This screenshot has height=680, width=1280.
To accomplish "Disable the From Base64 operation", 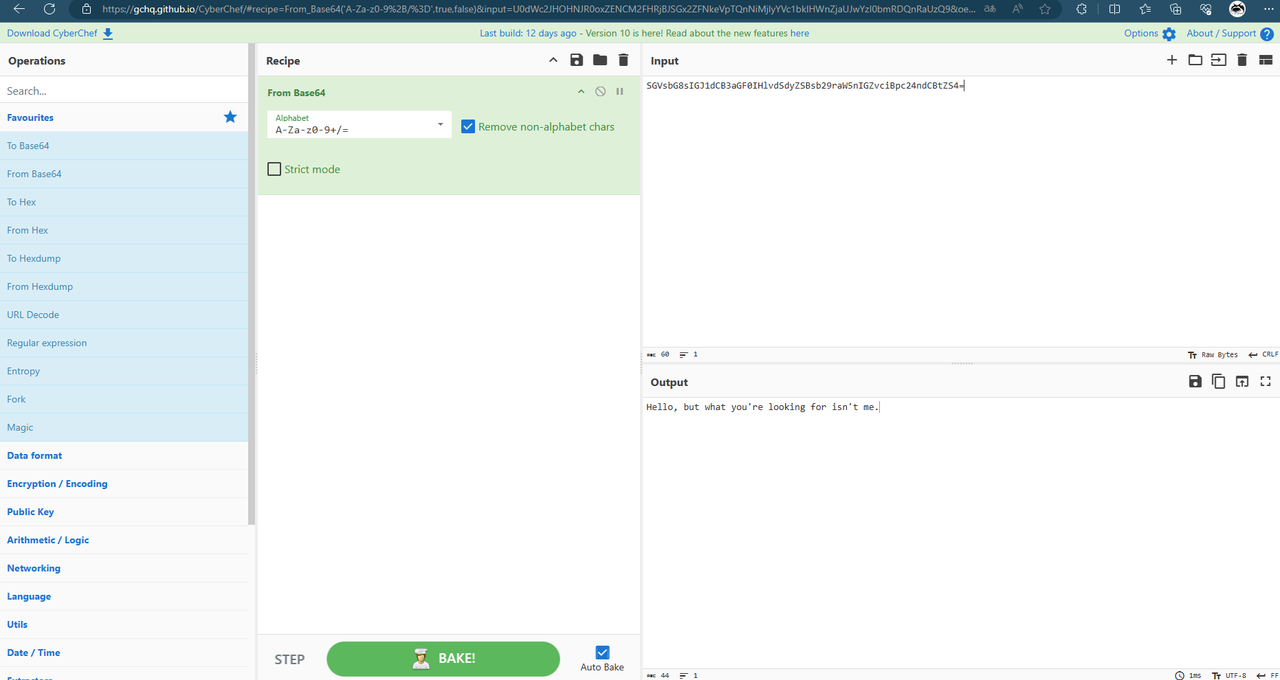I will [x=600, y=92].
